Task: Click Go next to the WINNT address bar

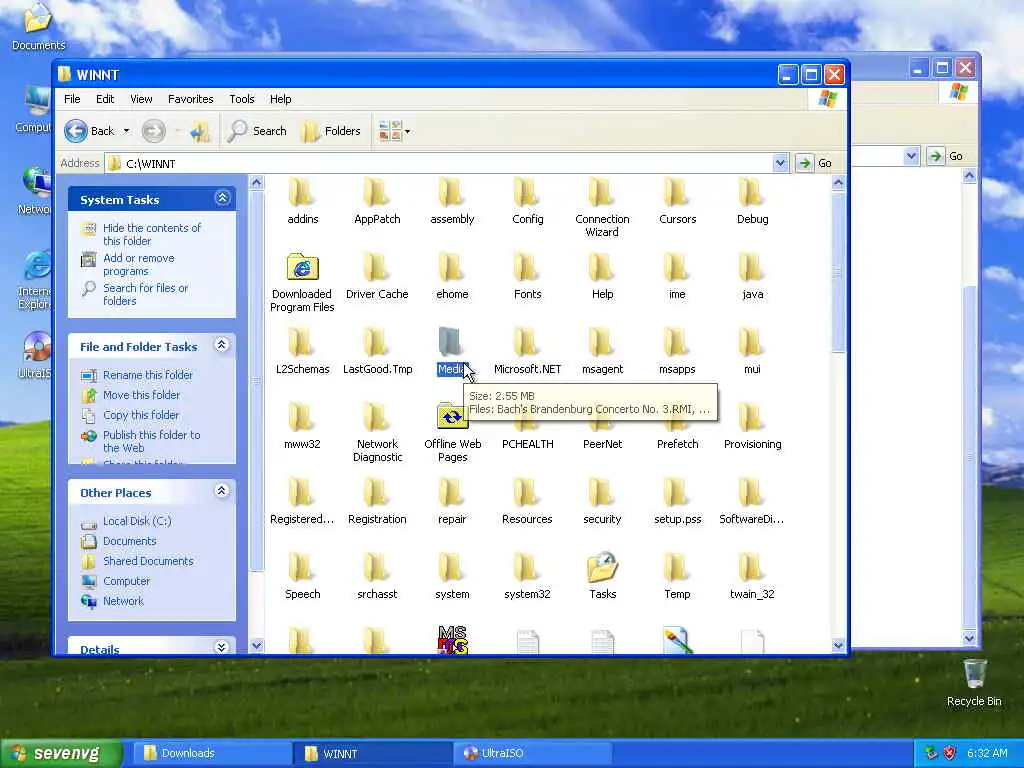Action: click(x=815, y=163)
